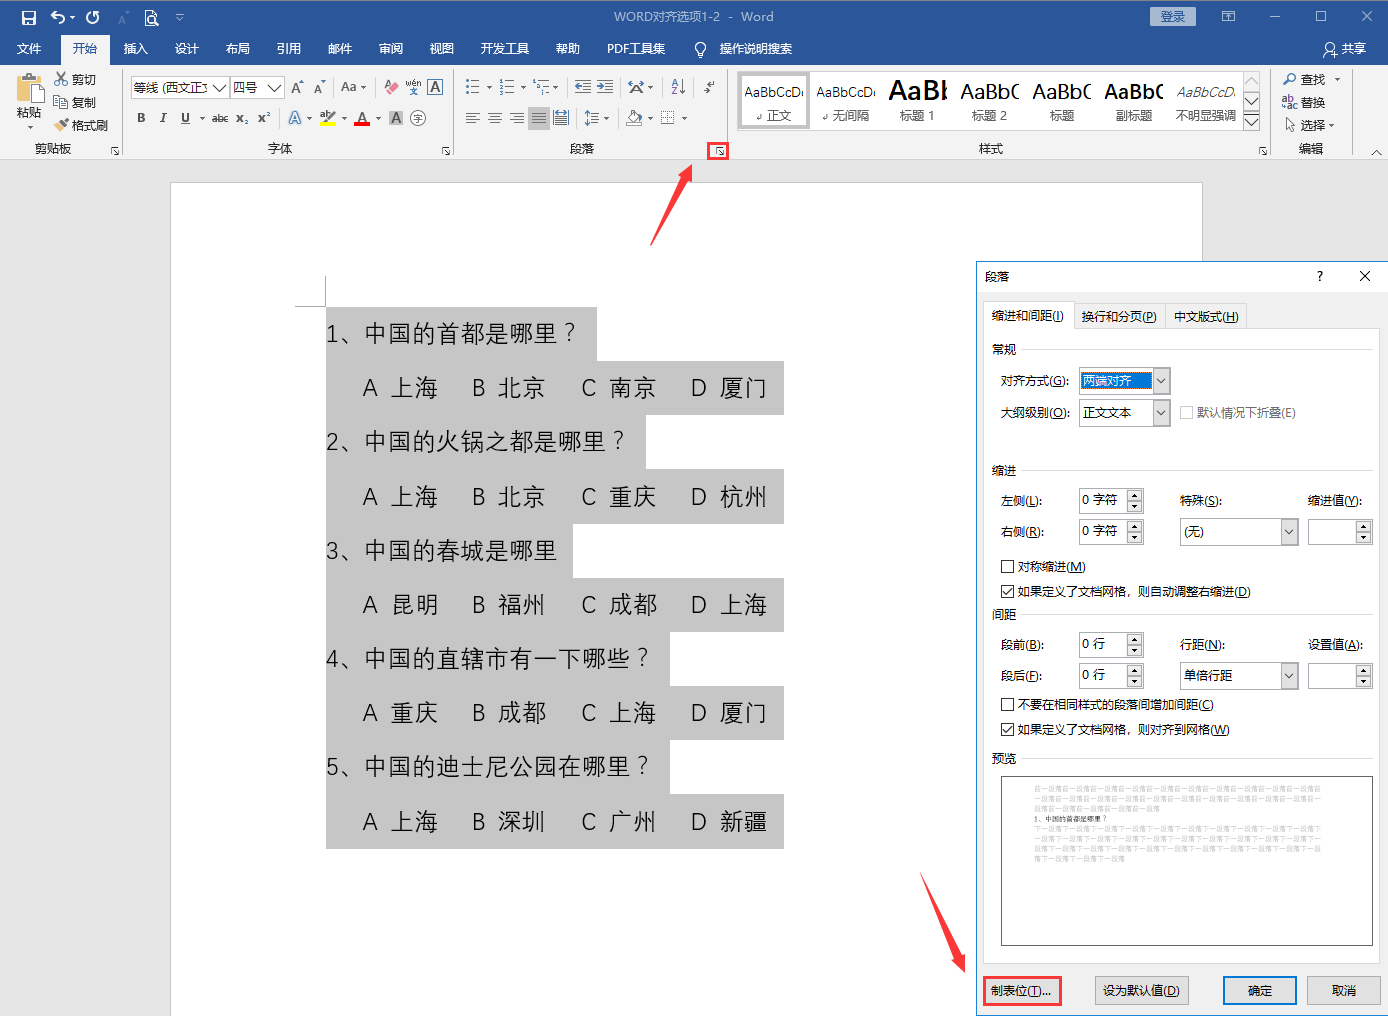Click the font color A swatch
The height and width of the screenshot is (1016, 1388).
coord(362,118)
